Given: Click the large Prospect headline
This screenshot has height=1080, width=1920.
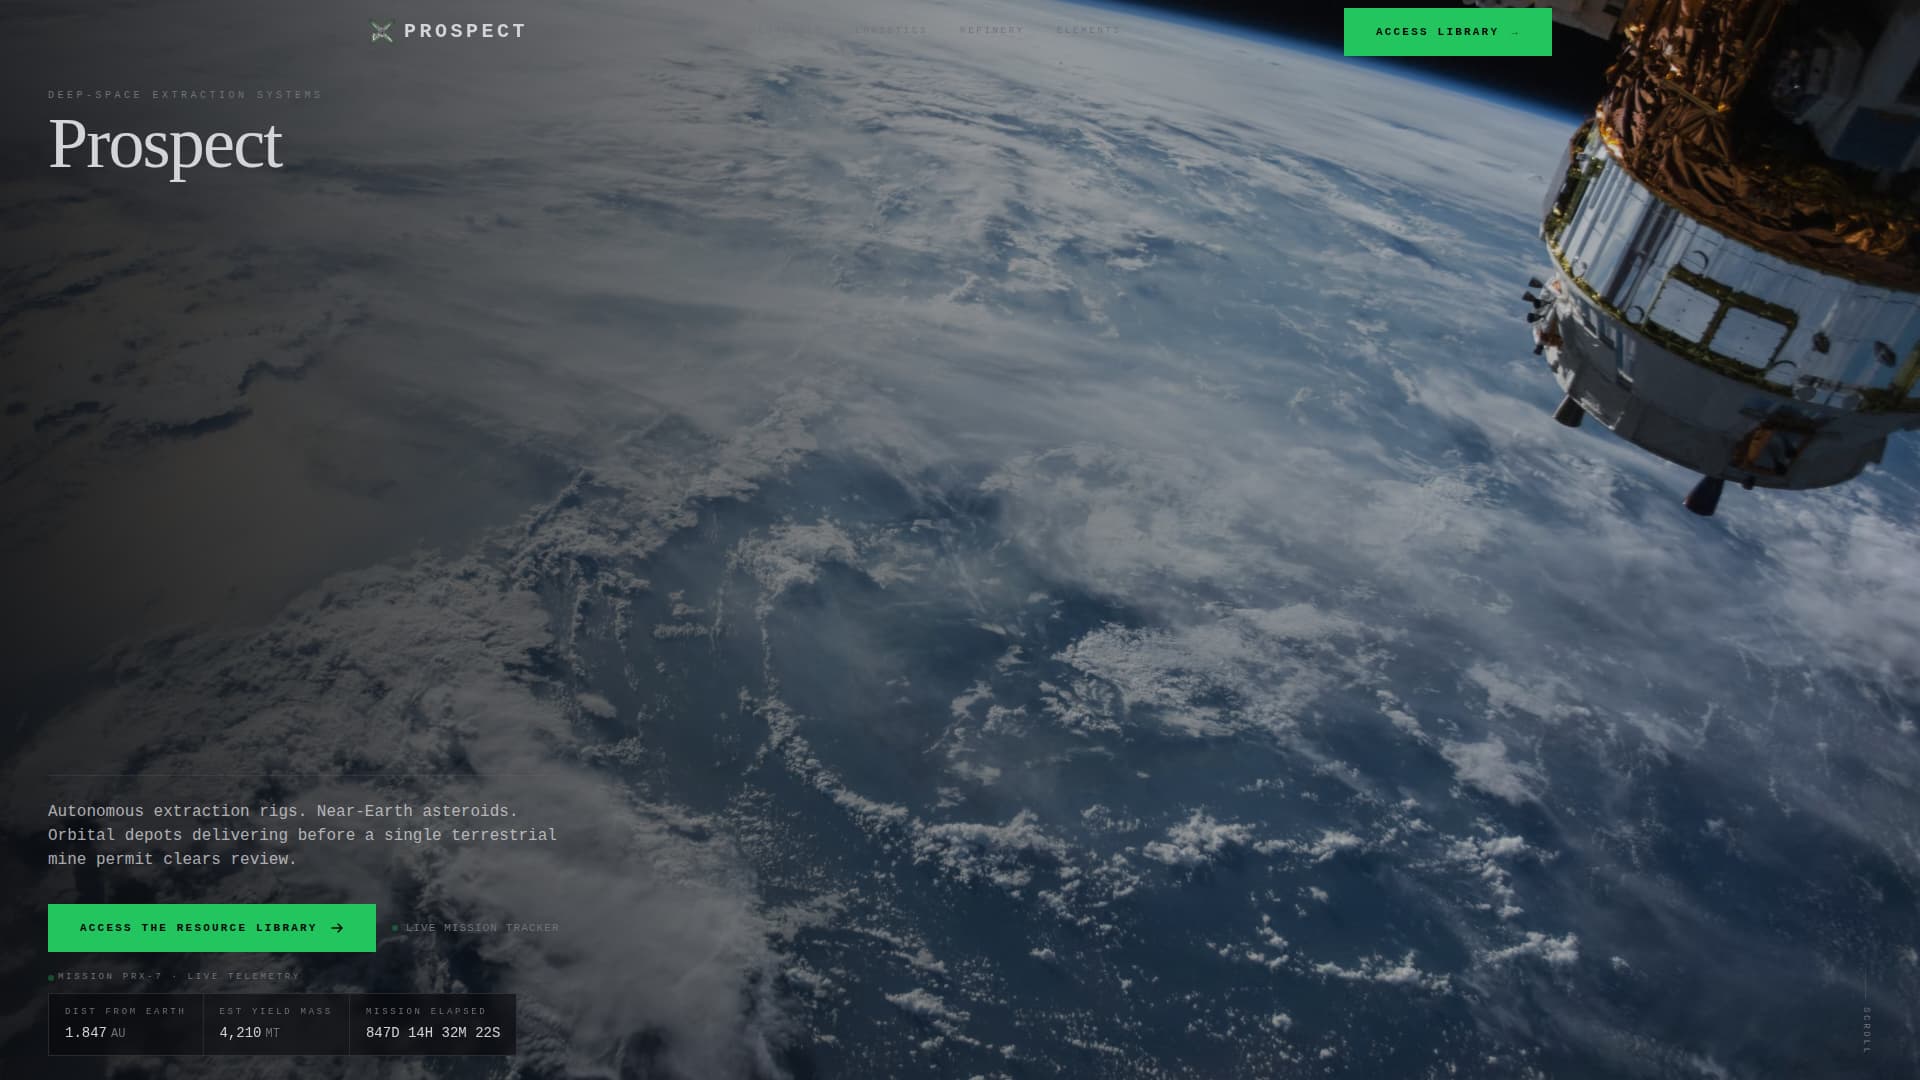Looking at the screenshot, I should click(x=165, y=145).
